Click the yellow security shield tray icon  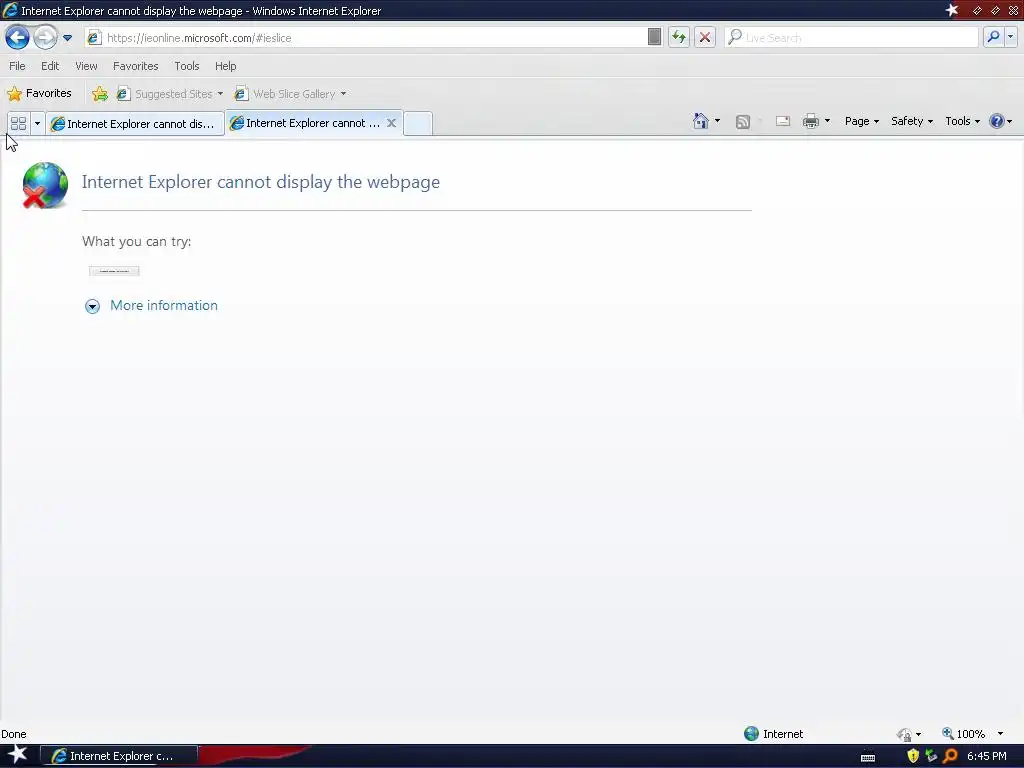click(913, 756)
